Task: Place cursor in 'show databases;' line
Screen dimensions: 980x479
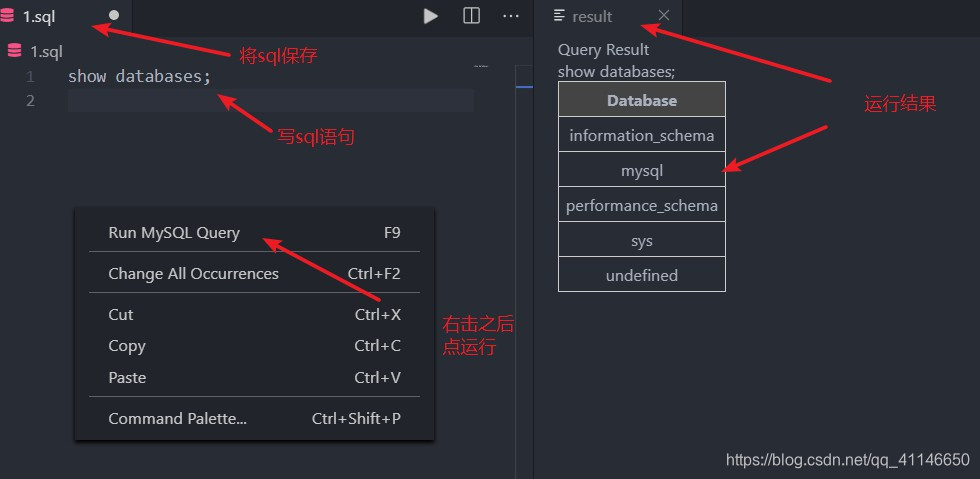Action: pos(139,77)
